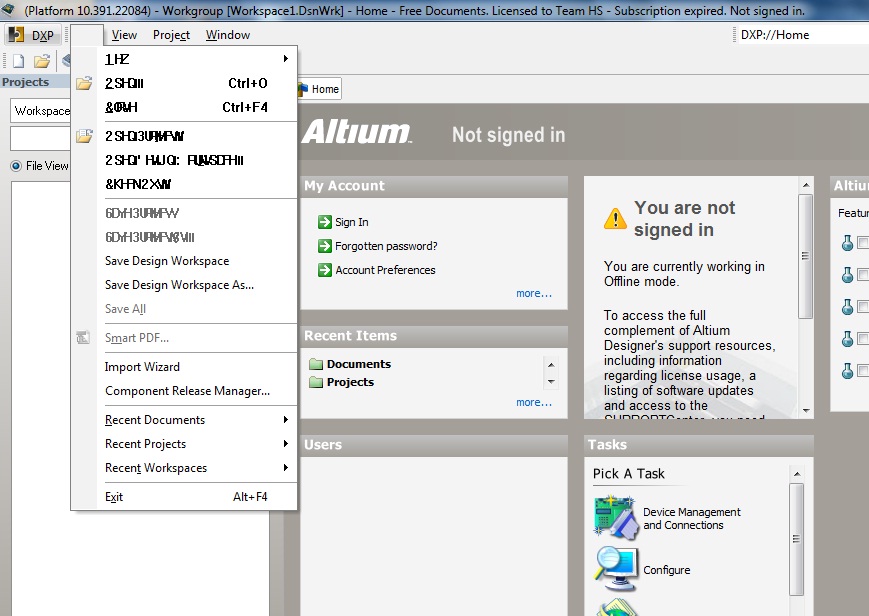Expand submenu arrow of first menu entry
The image size is (869, 616).
(285, 59)
